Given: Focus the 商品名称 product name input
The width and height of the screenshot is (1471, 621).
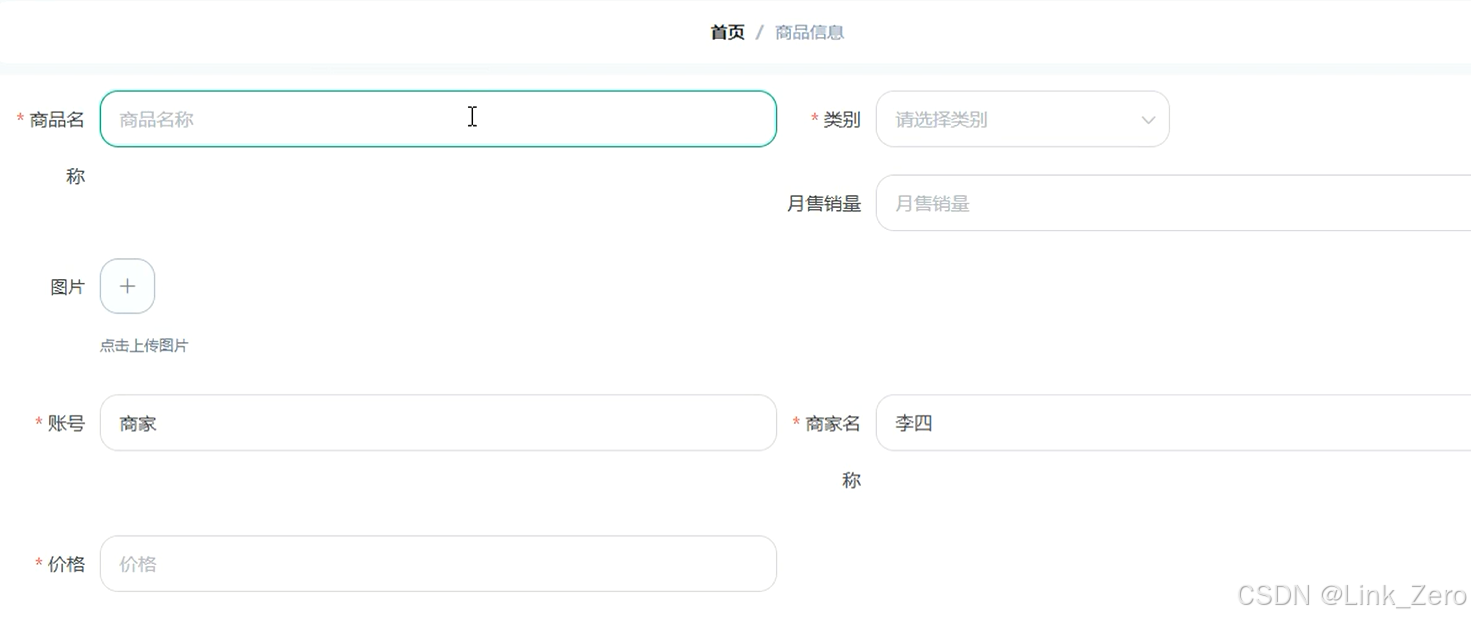Looking at the screenshot, I should [437, 118].
